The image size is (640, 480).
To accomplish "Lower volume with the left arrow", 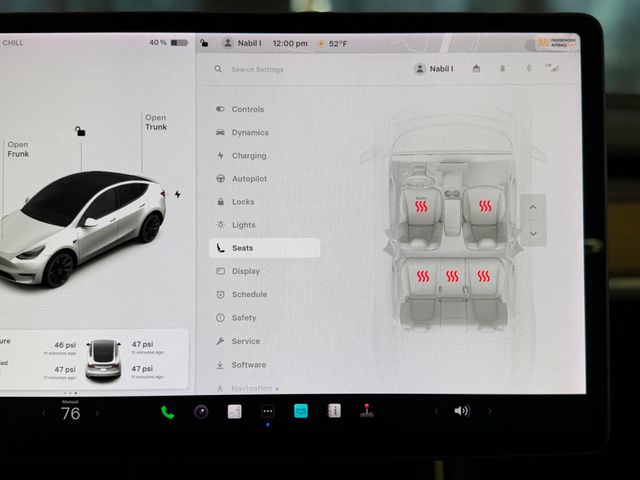I will 436,411.
